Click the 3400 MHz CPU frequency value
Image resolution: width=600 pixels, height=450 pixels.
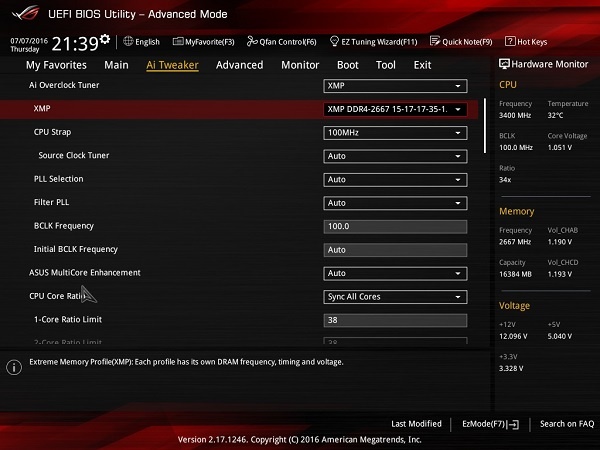click(515, 116)
